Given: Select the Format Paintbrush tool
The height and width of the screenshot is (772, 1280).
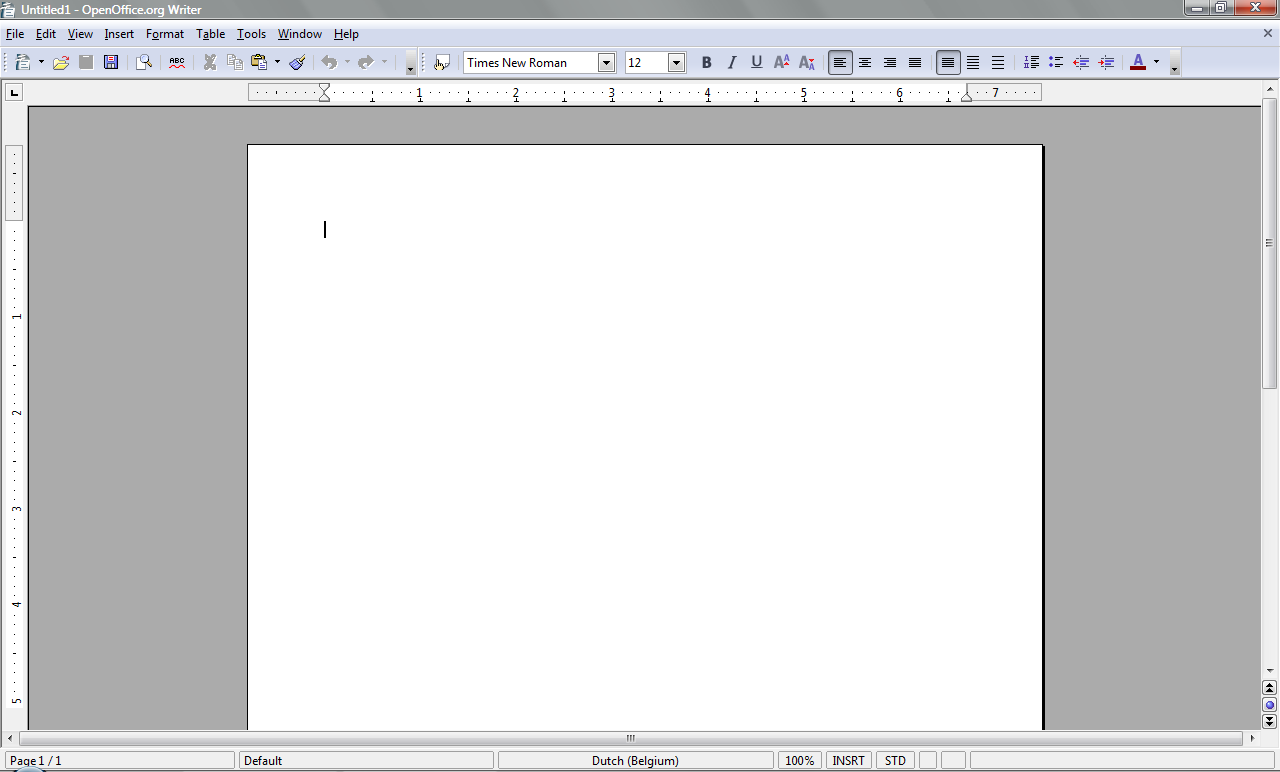Looking at the screenshot, I should [297, 63].
